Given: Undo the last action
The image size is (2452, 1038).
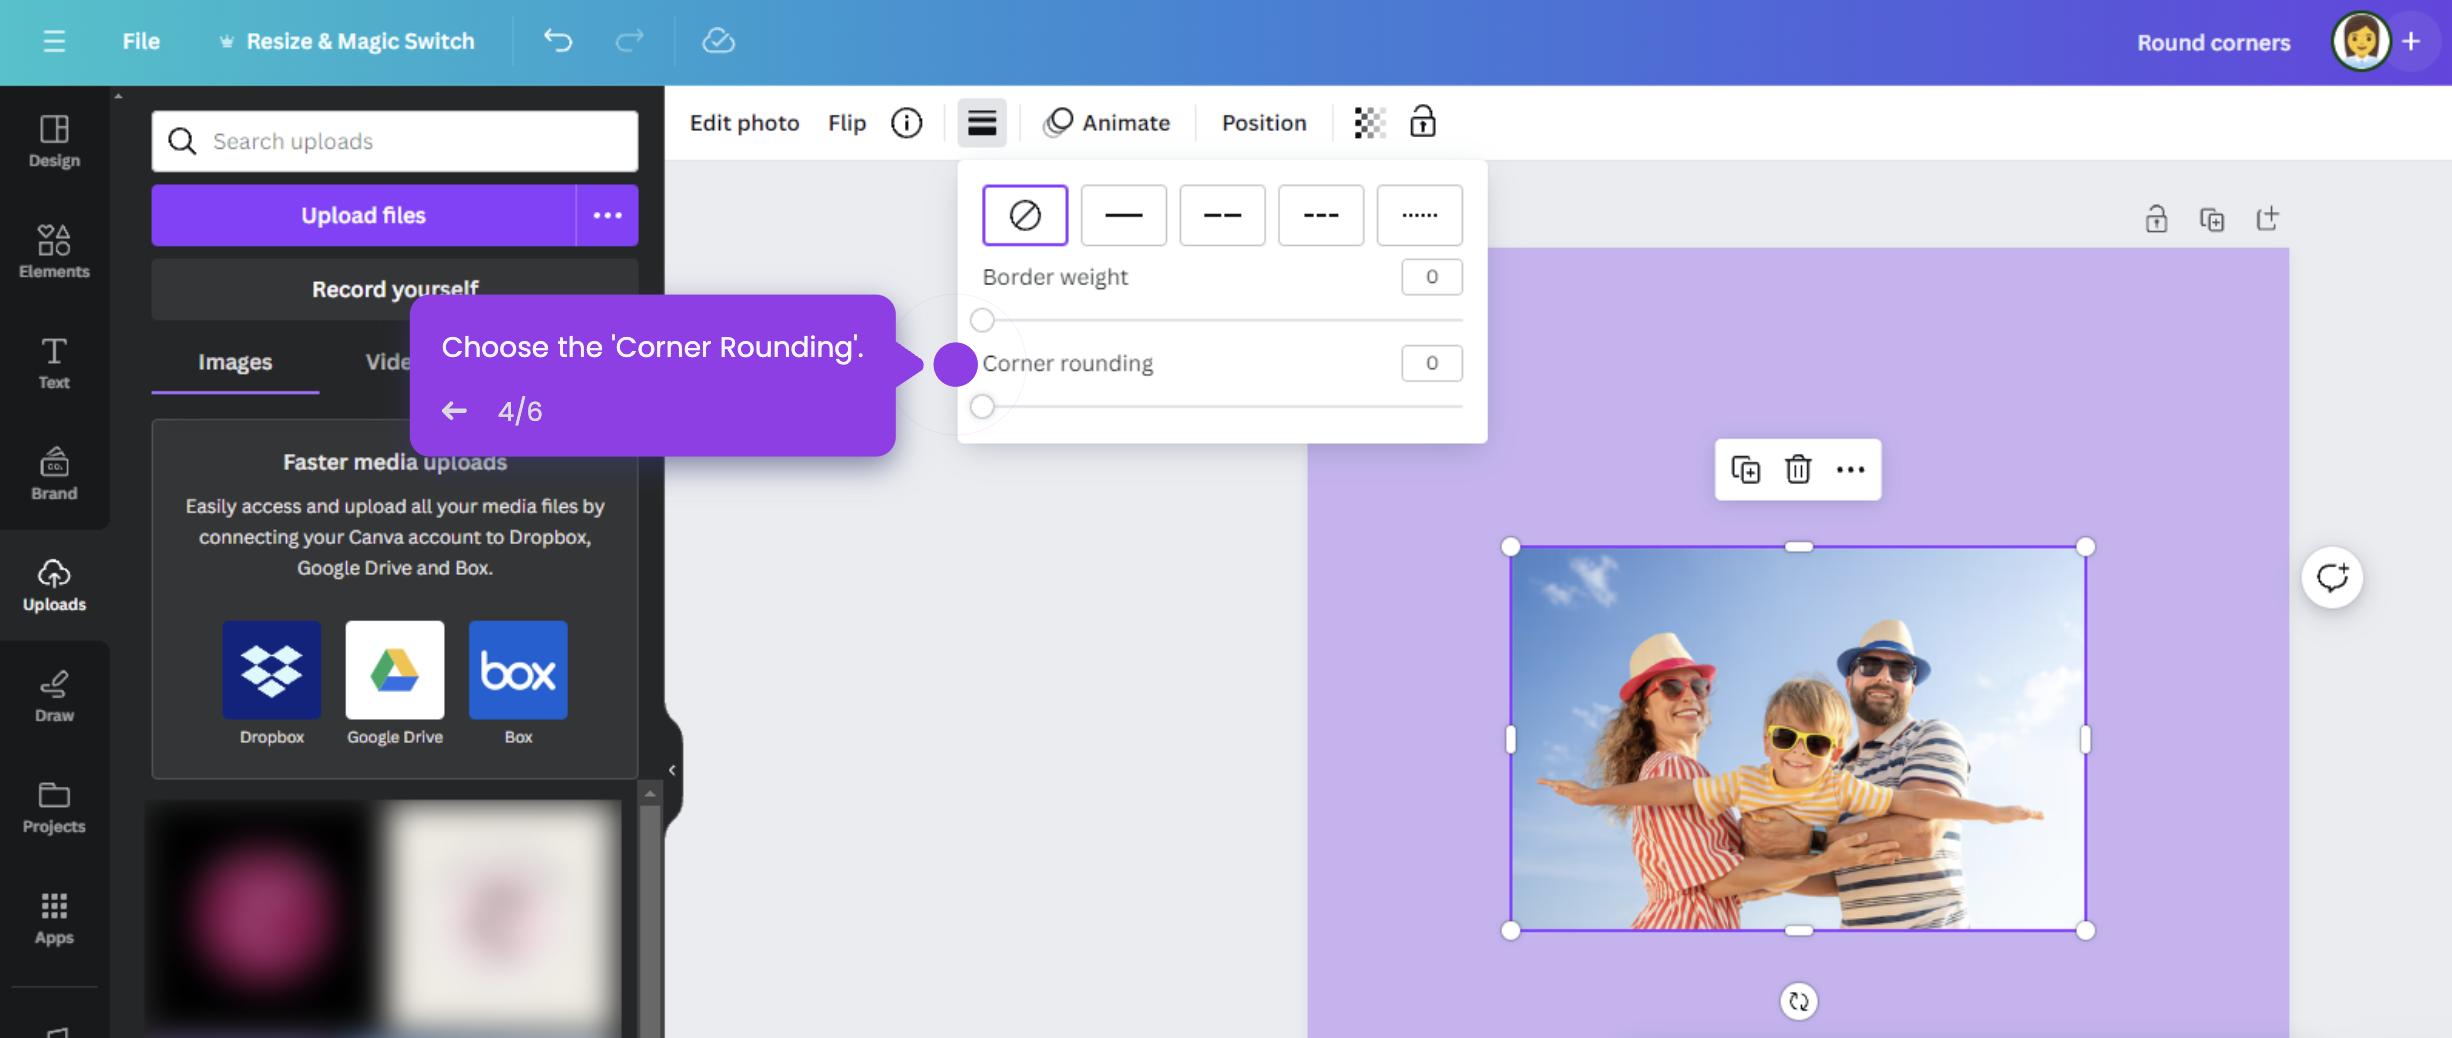Looking at the screenshot, I should point(559,41).
